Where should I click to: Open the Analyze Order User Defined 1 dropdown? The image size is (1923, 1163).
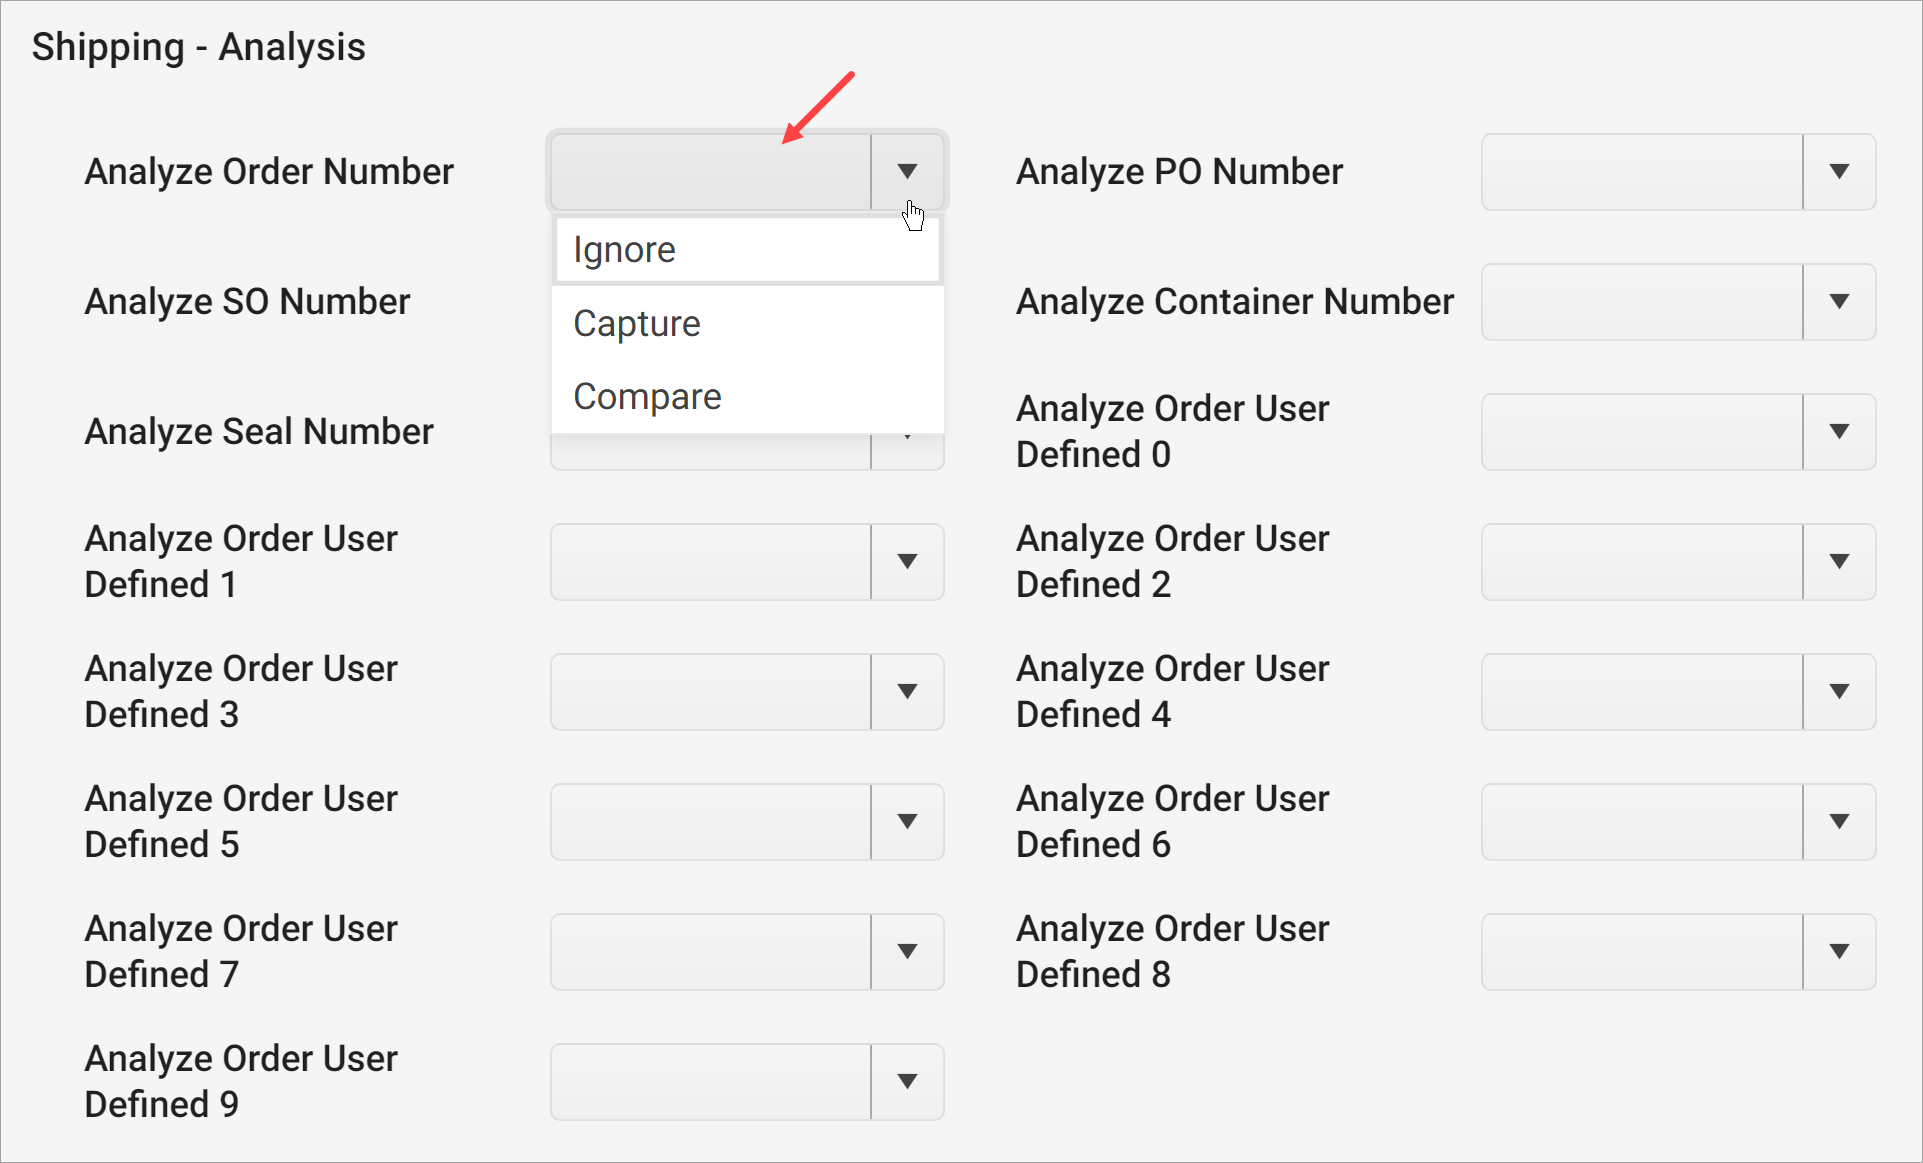907,561
